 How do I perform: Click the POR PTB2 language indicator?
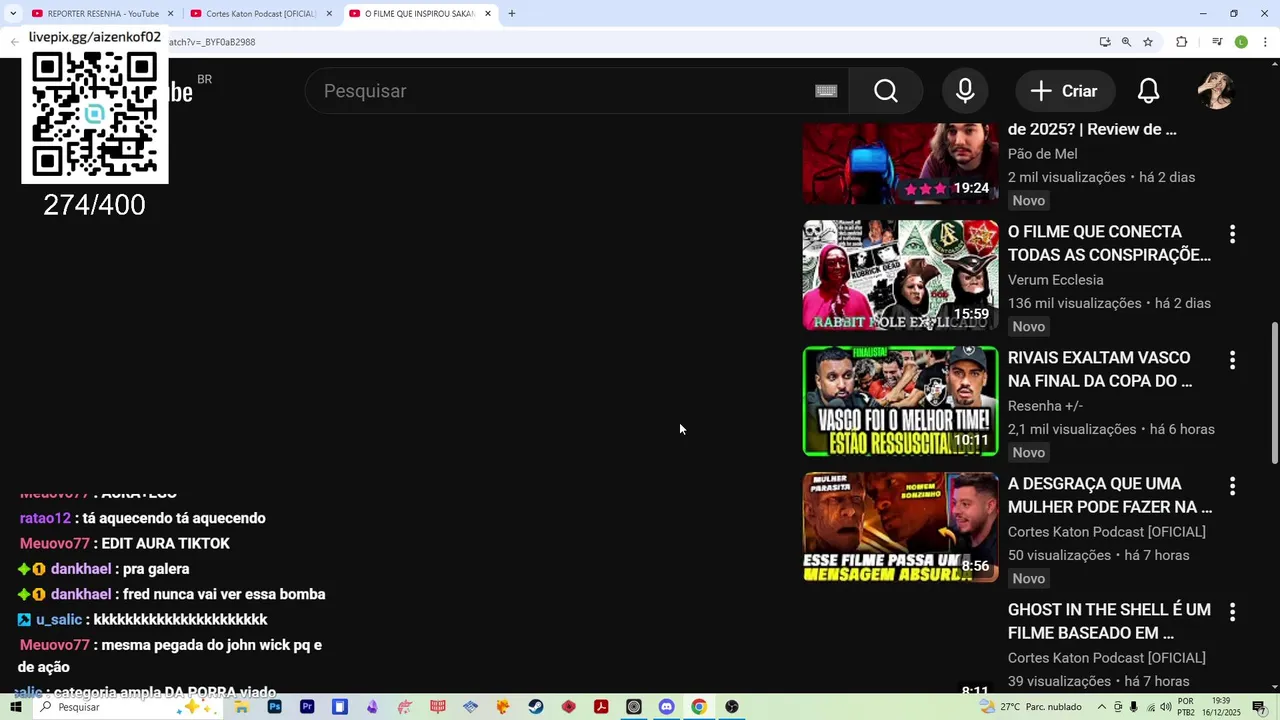(x=1186, y=707)
